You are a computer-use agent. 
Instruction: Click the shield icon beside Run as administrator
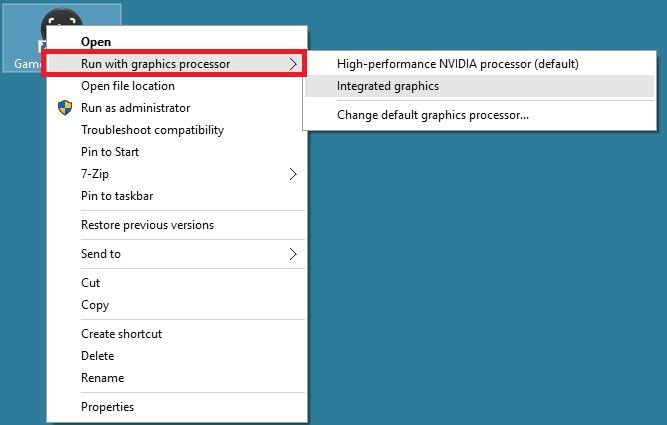point(65,108)
